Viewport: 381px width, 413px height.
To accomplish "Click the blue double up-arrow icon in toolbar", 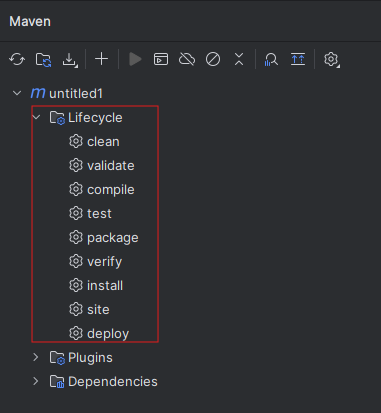I will click(x=298, y=59).
